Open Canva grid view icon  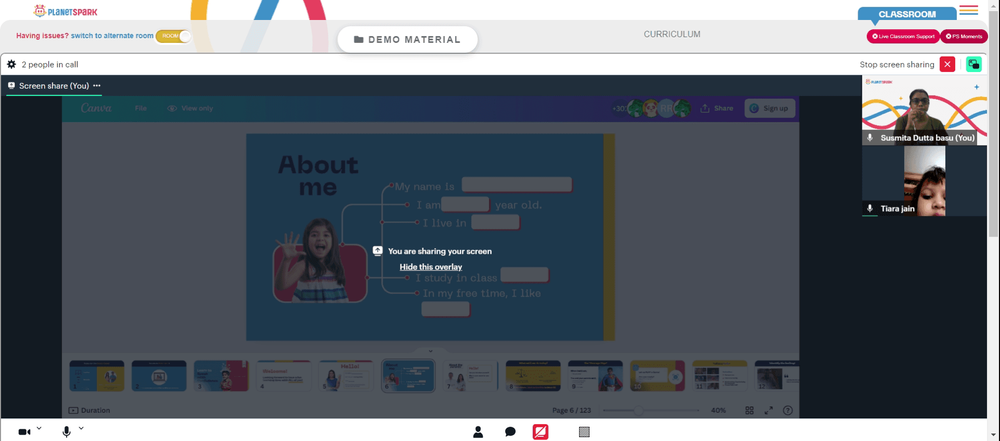point(749,410)
